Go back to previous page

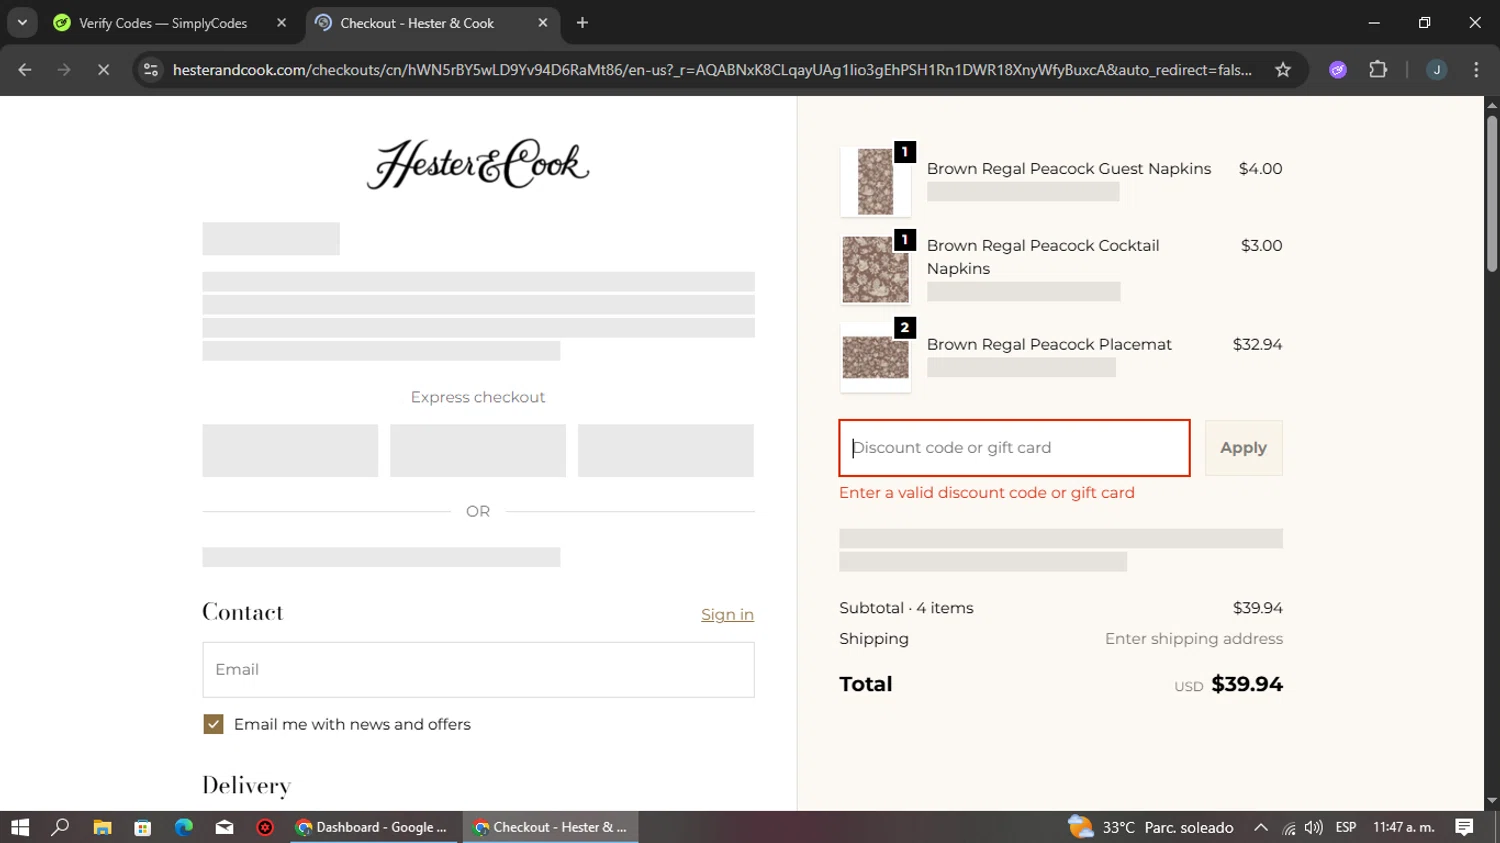(25, 70)
